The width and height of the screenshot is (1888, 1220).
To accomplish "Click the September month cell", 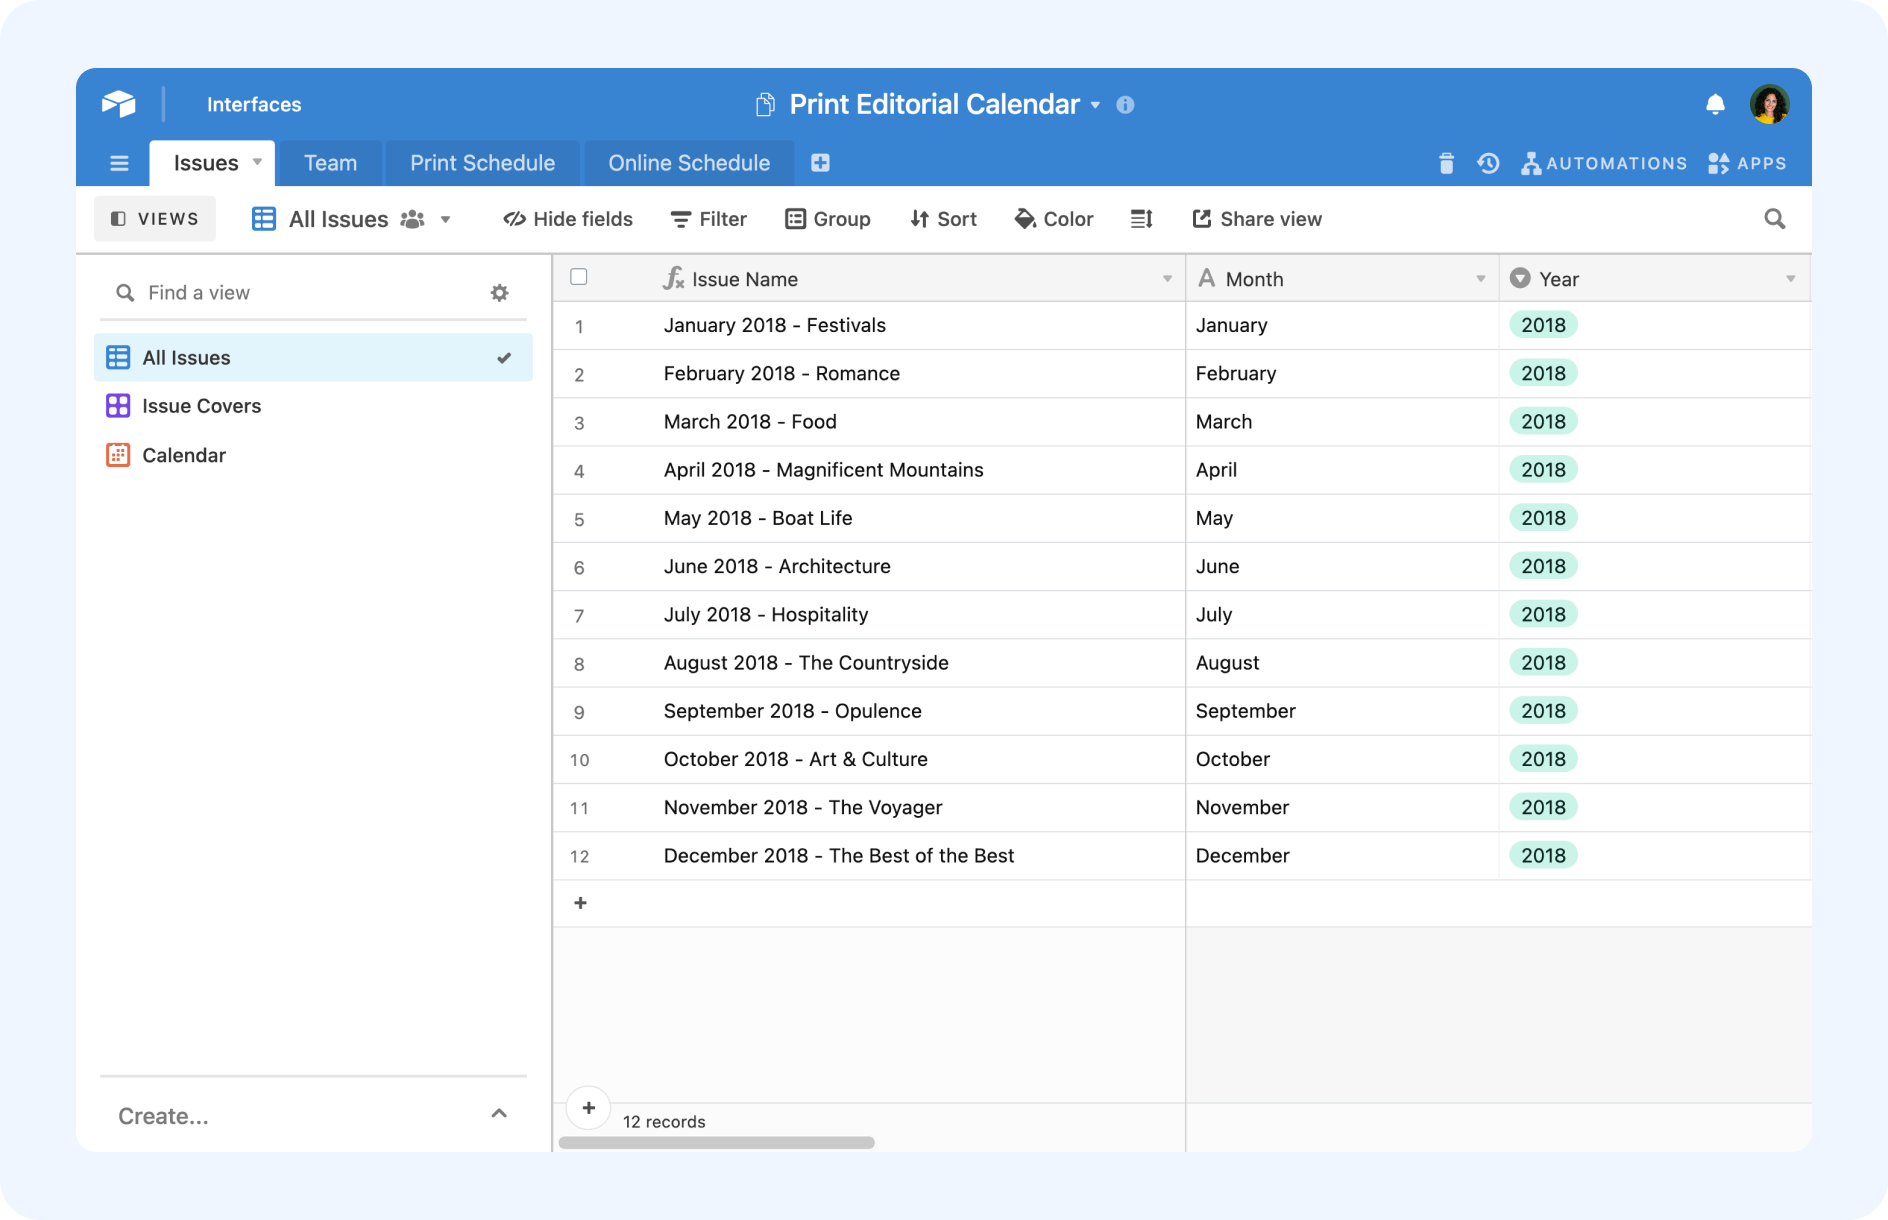I will [1342, 711].
